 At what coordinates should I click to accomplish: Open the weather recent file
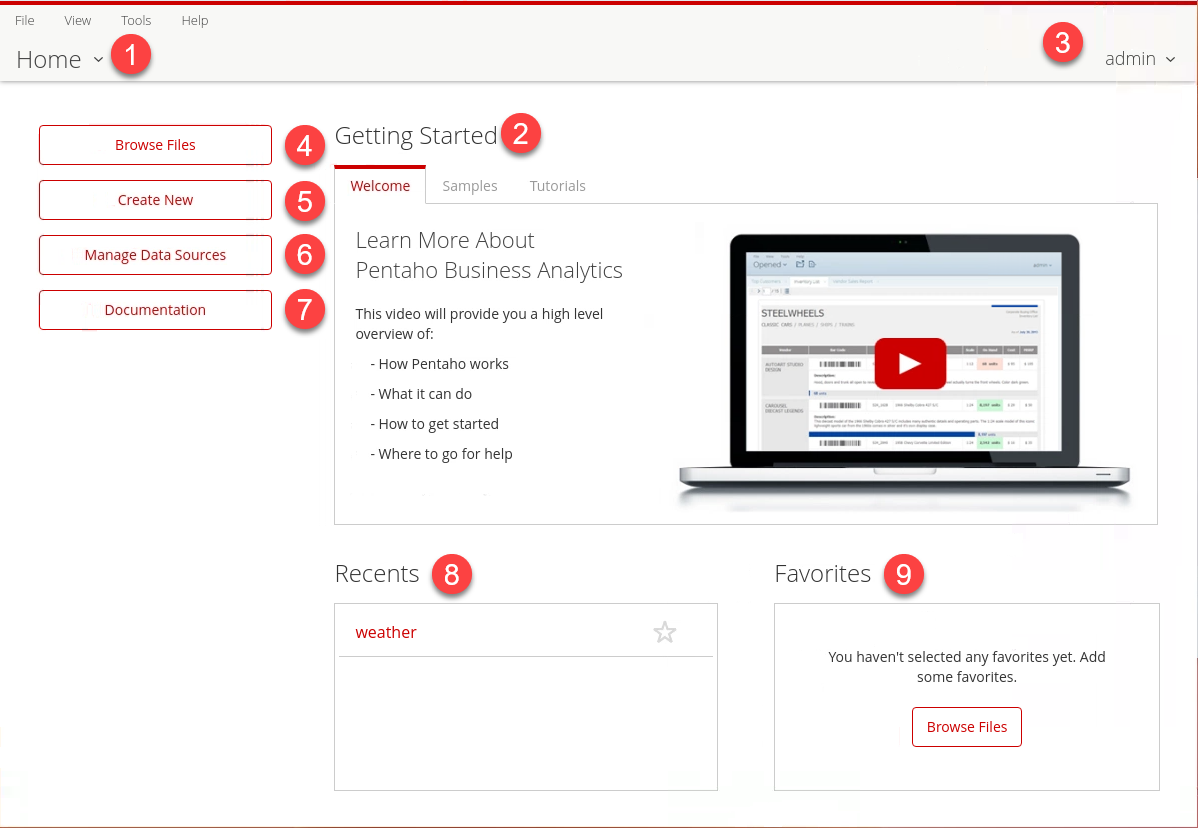coord(386,632)
